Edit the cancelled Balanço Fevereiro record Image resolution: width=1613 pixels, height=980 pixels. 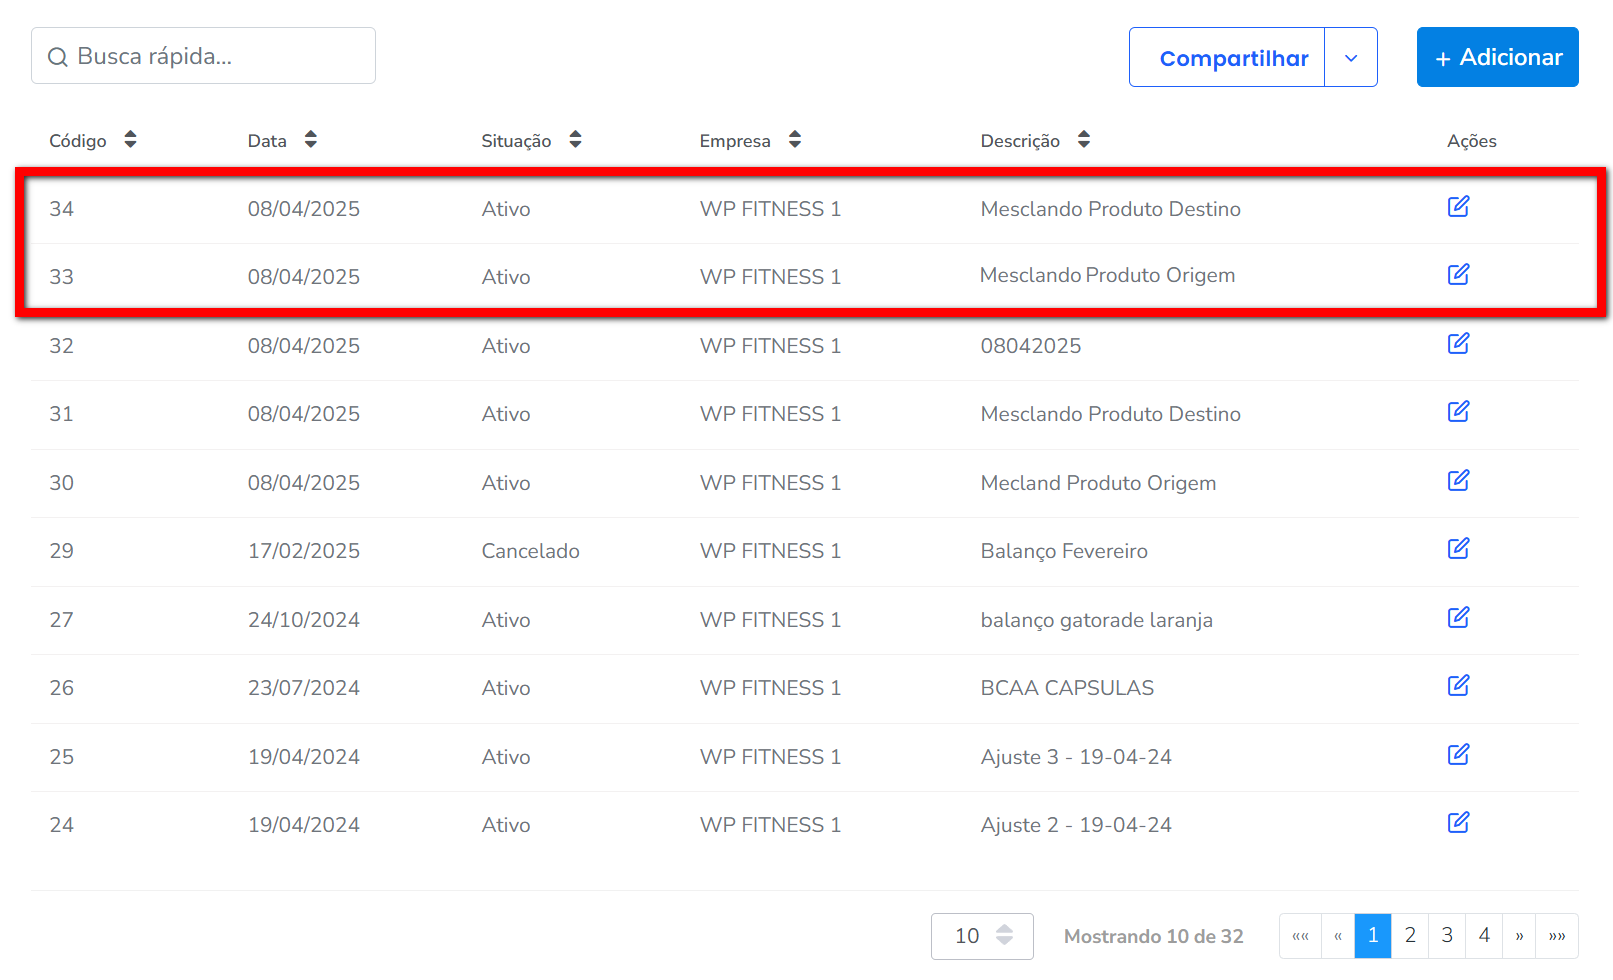[x=1458, y=549]
